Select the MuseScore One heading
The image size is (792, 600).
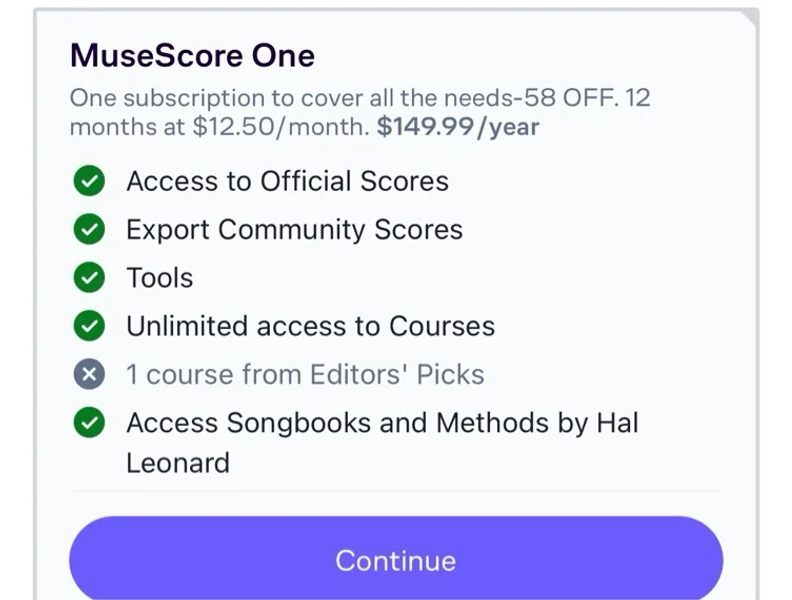click(x=192, y=55)
